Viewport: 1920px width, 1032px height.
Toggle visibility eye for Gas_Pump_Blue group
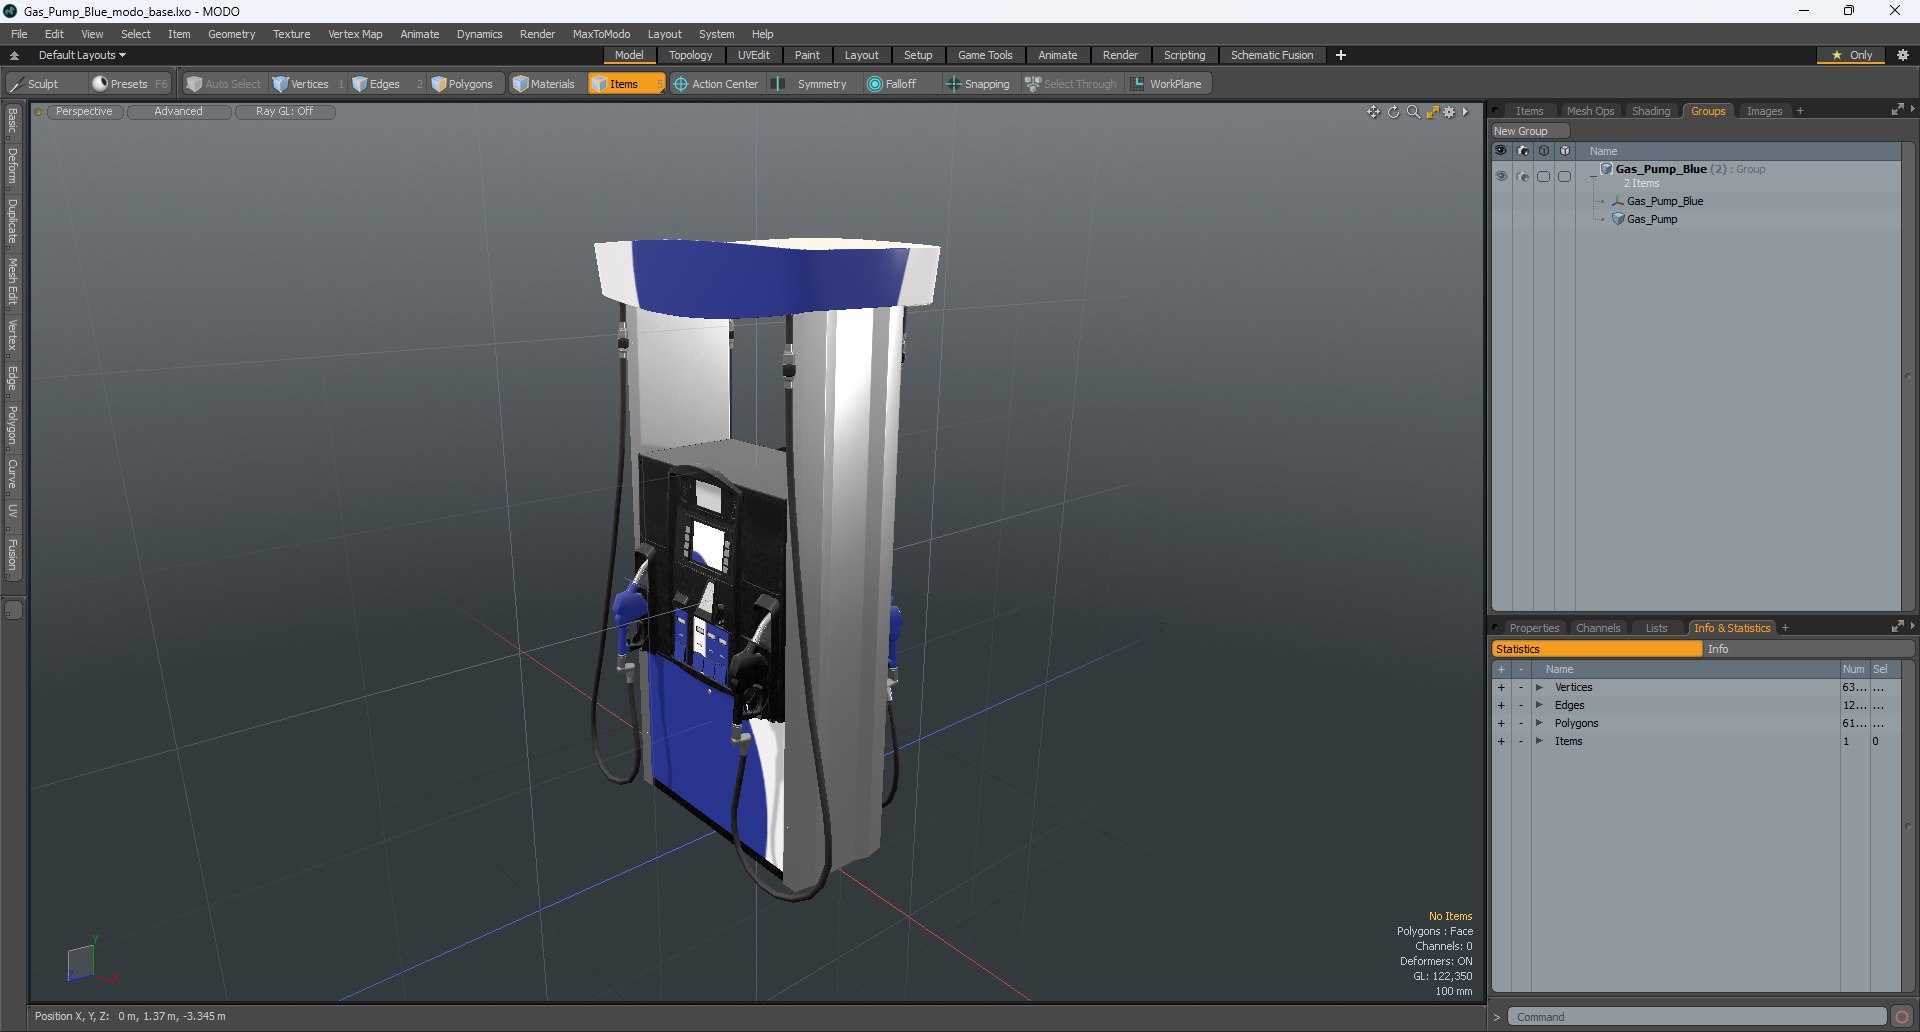pos(1501,176)
